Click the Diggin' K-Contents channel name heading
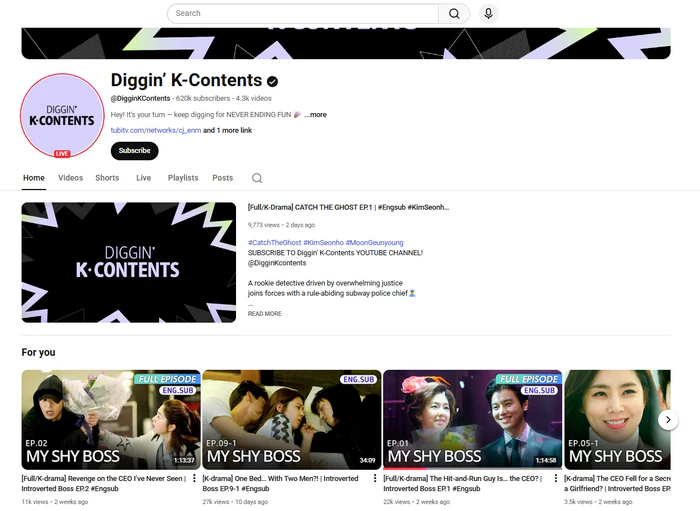 186,80
